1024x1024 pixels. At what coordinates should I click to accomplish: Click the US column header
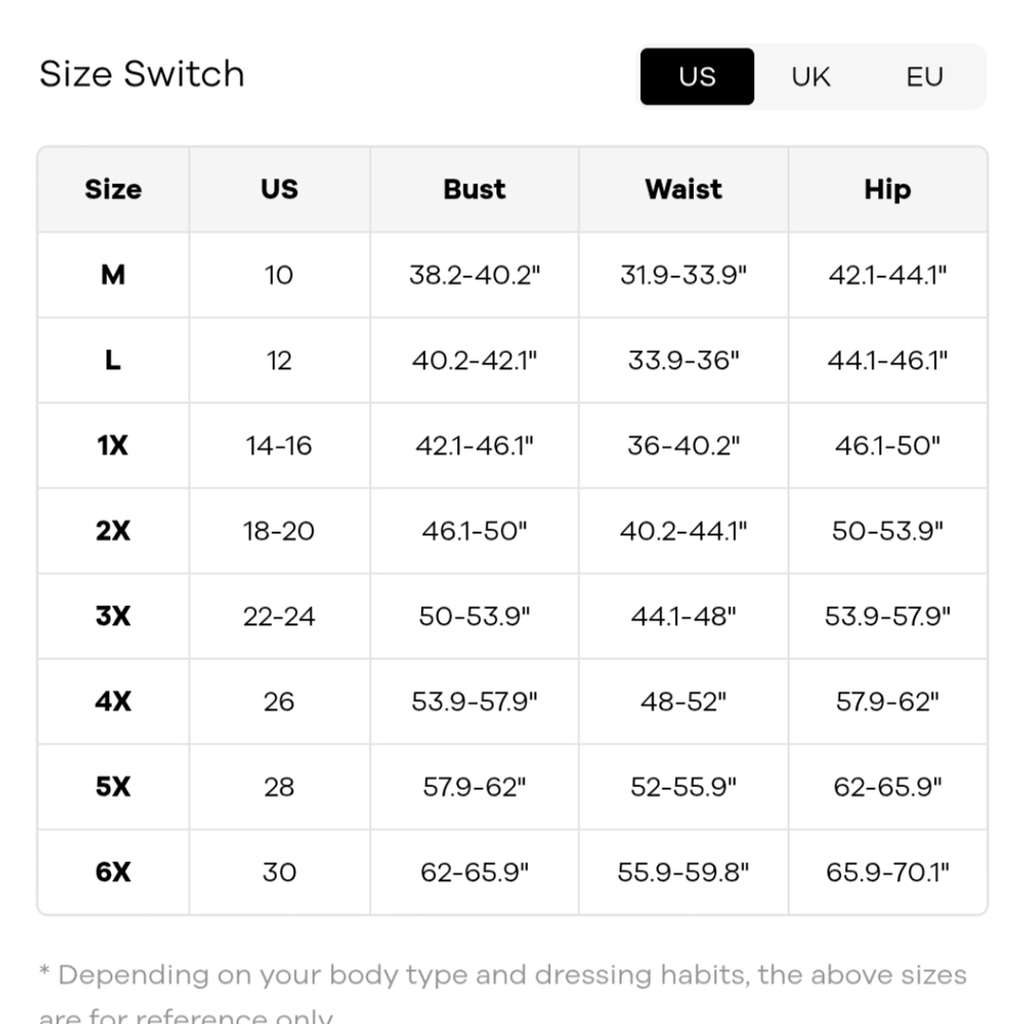pyautogui.click(x=280, y=189)
